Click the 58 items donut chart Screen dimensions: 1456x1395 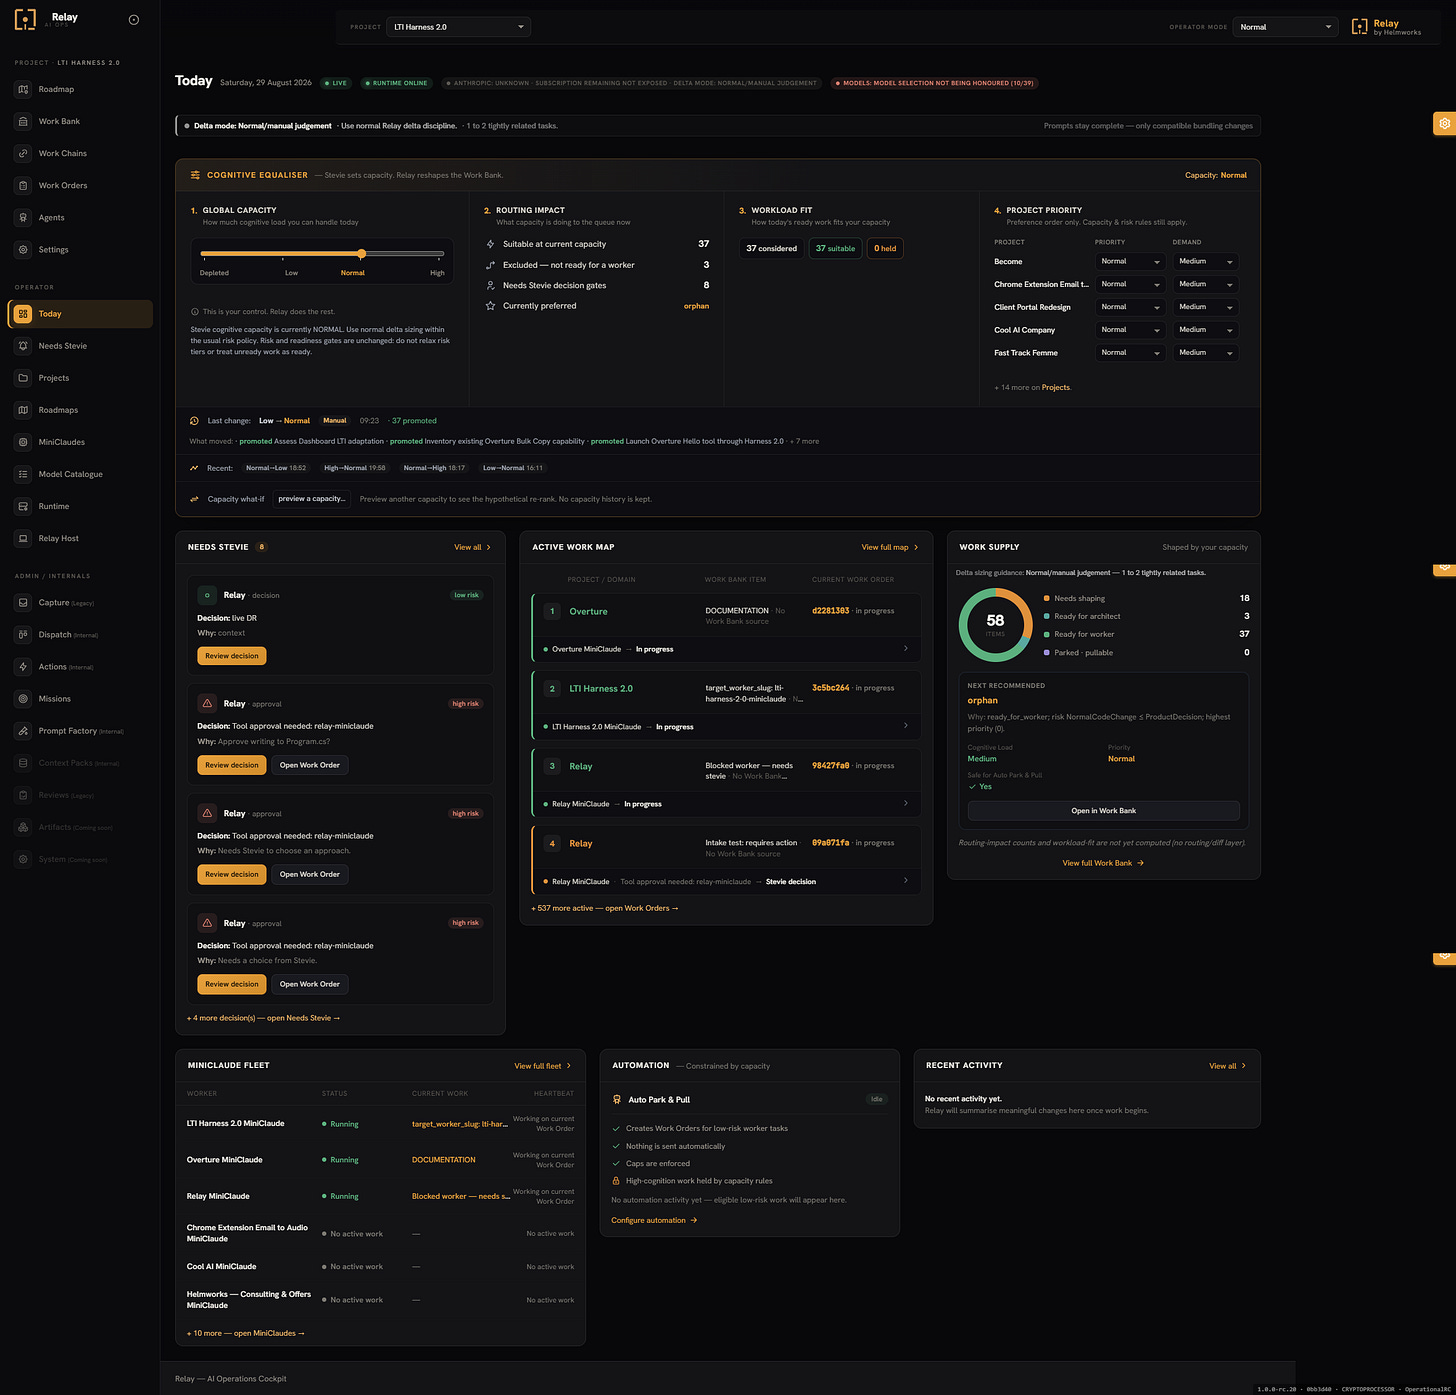point(995,624)
